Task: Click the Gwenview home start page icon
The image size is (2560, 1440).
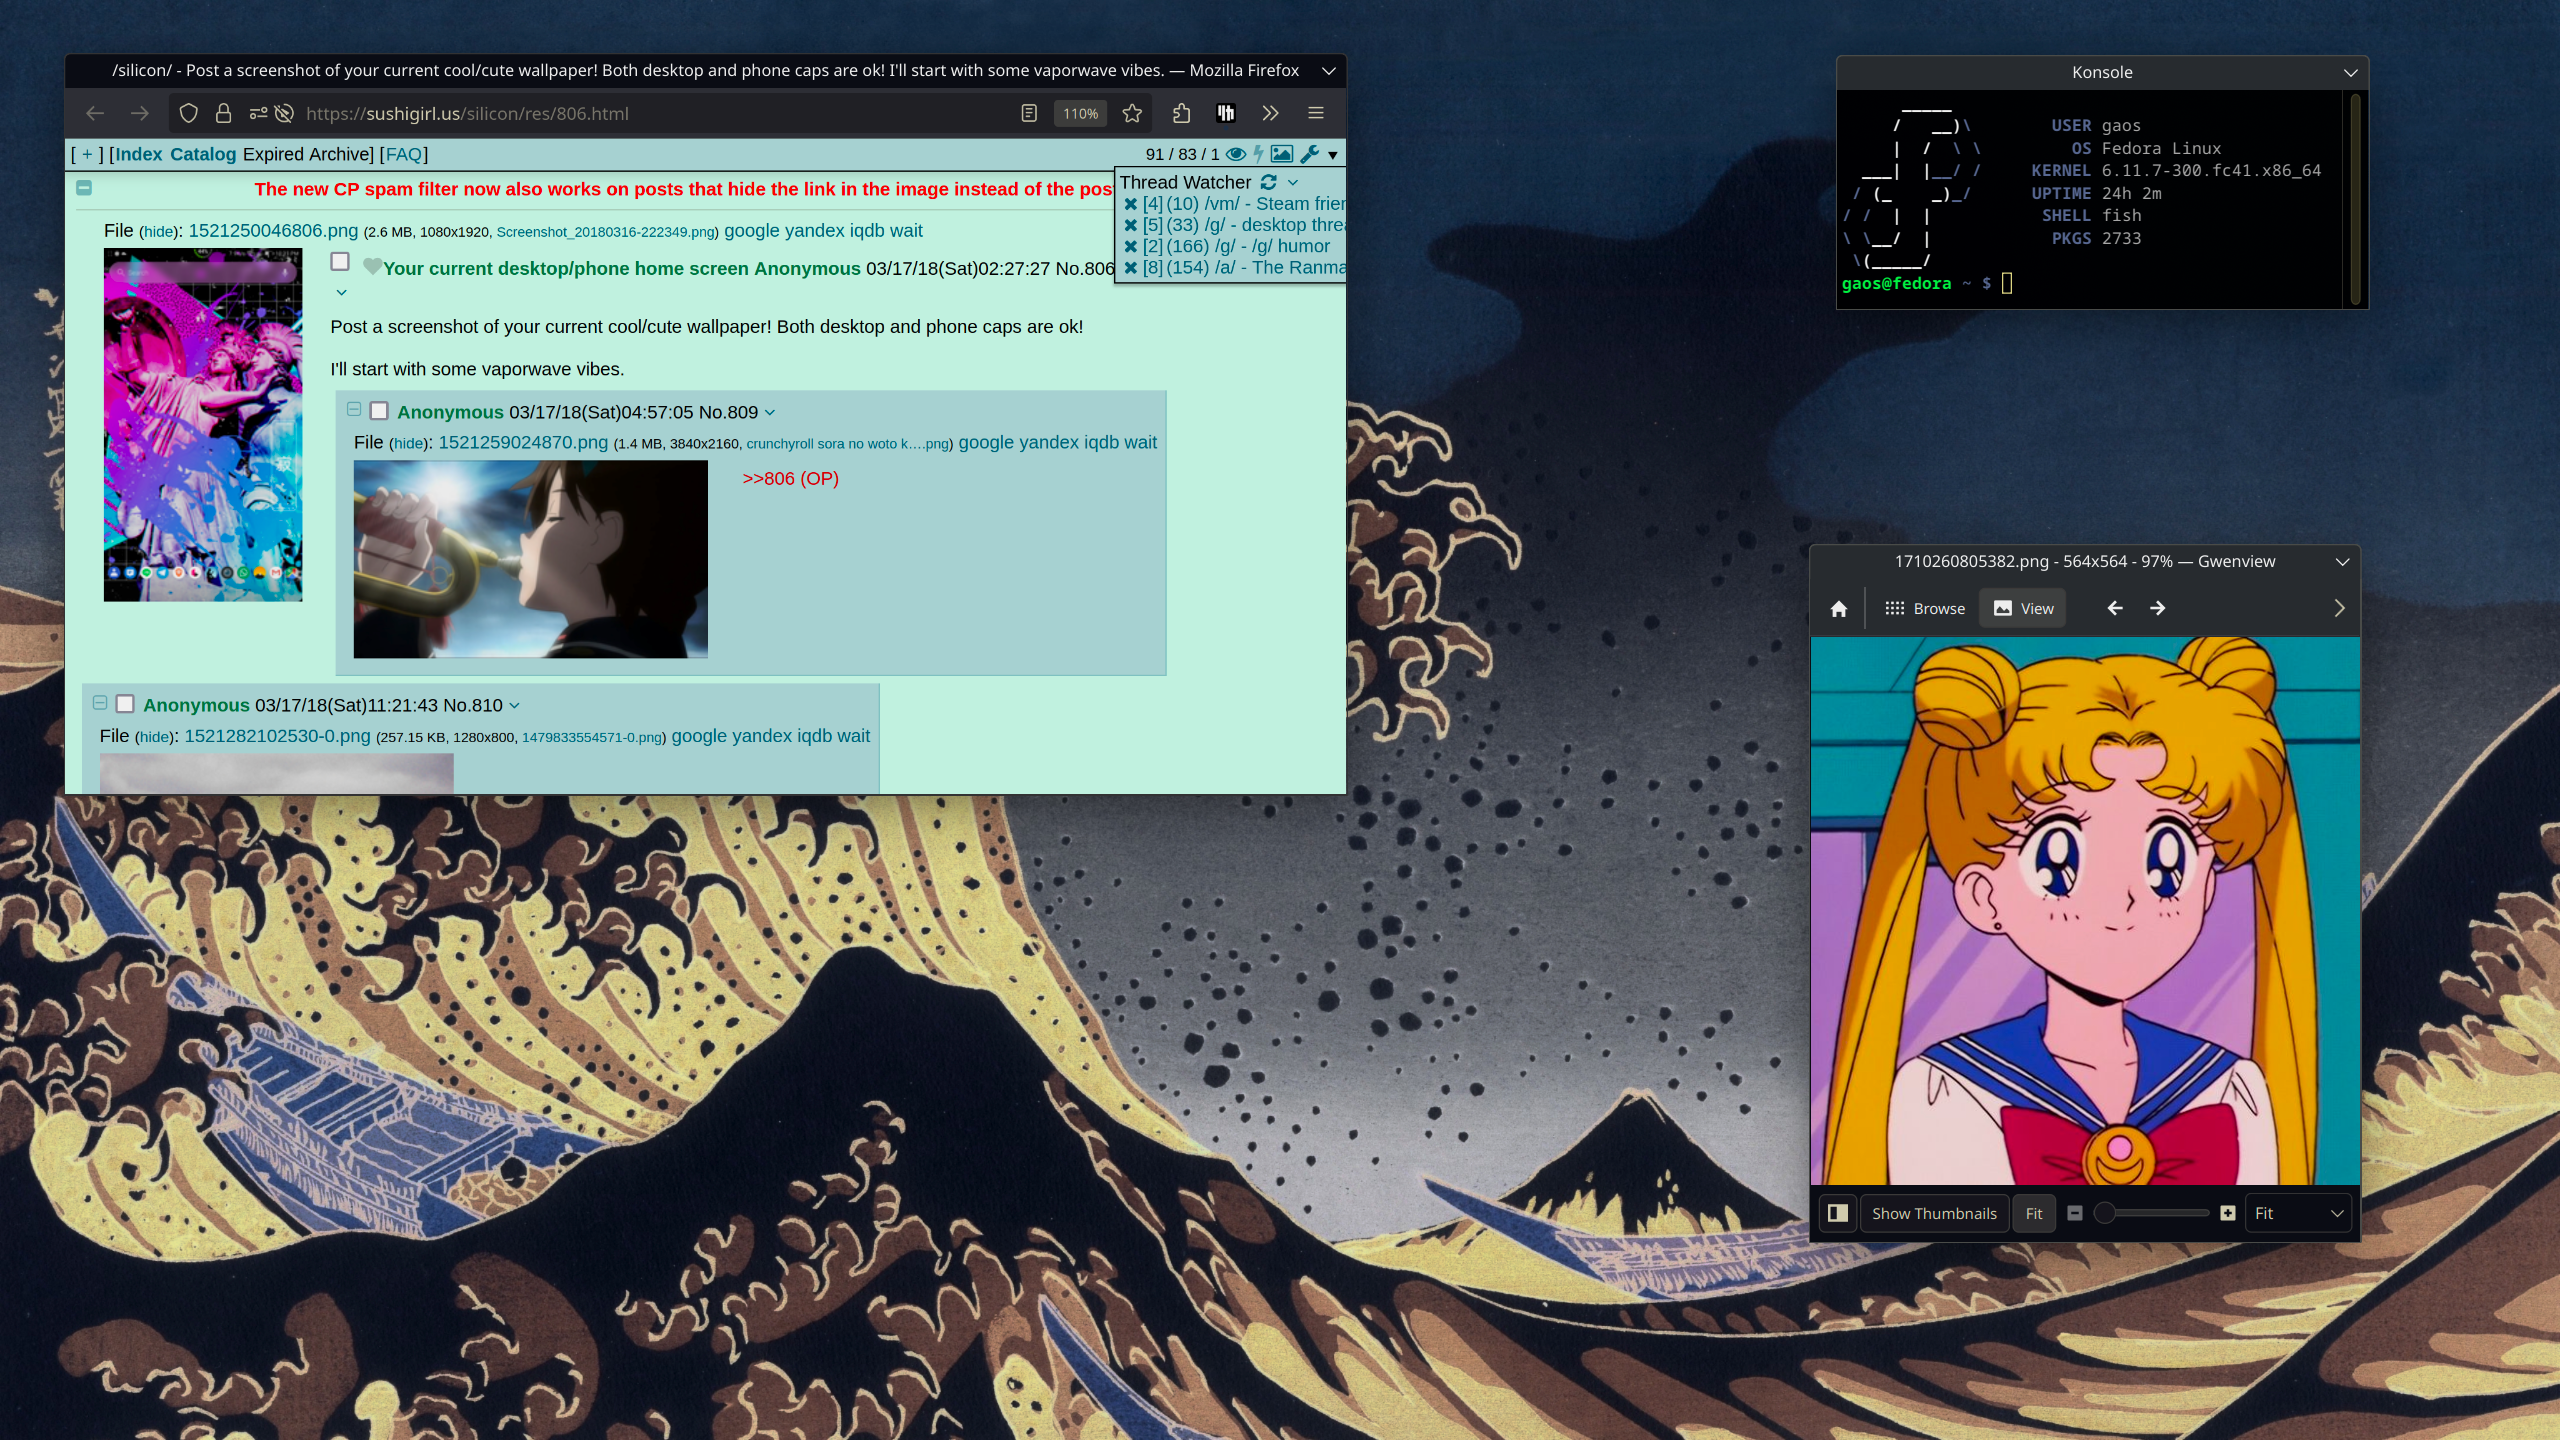Action: click(x=1838, y=608)
